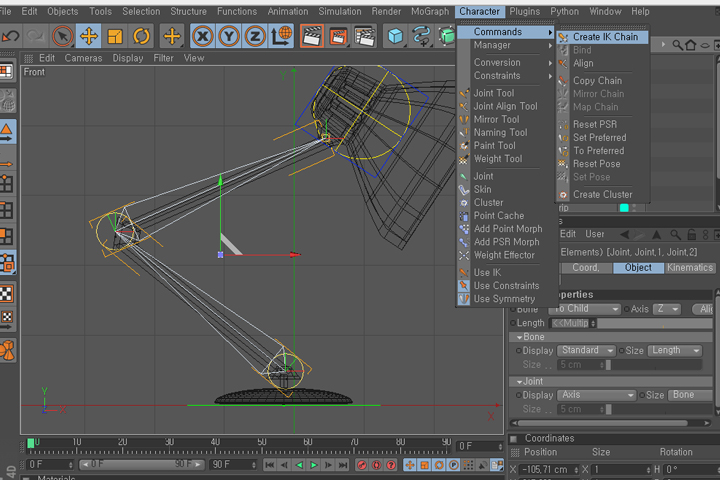Screen dimensions: 720x480
Task: Open the viewport Cameras menu
Action: (x=83, y=58)
